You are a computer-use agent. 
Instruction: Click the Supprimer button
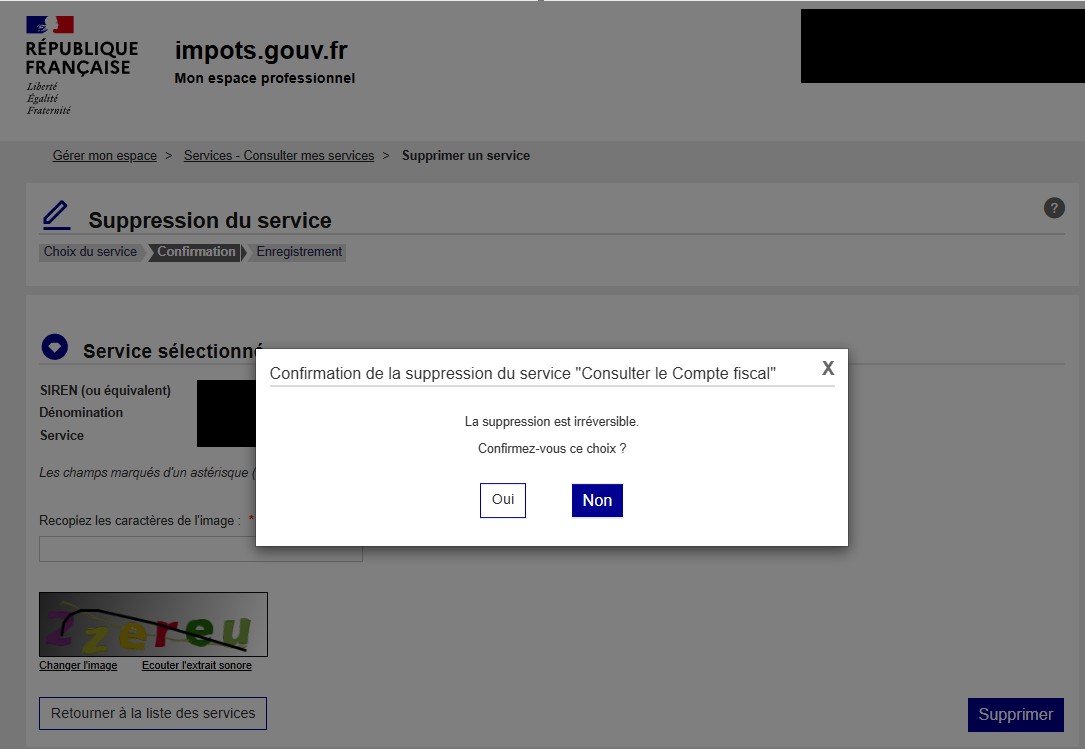1015,714
